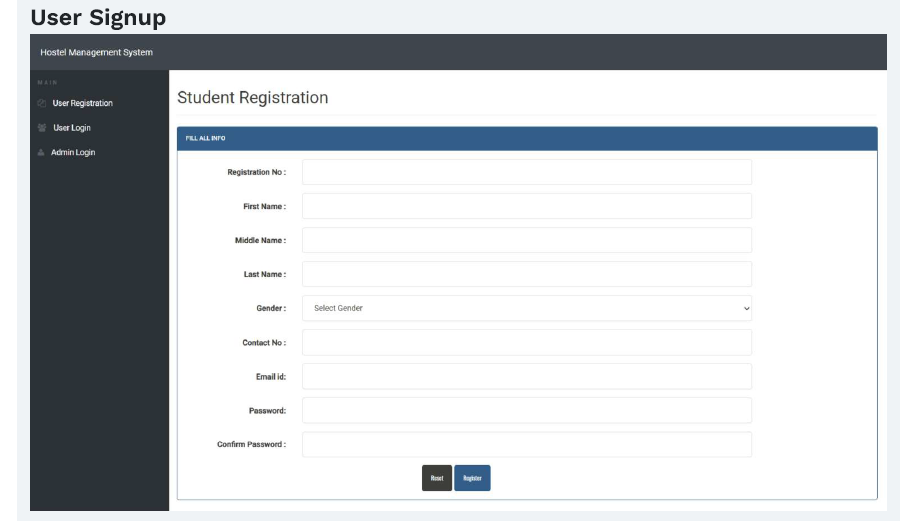Click Hostel Management System header title
The height and width of the screenshot is (521, 919).
(97, 52)
